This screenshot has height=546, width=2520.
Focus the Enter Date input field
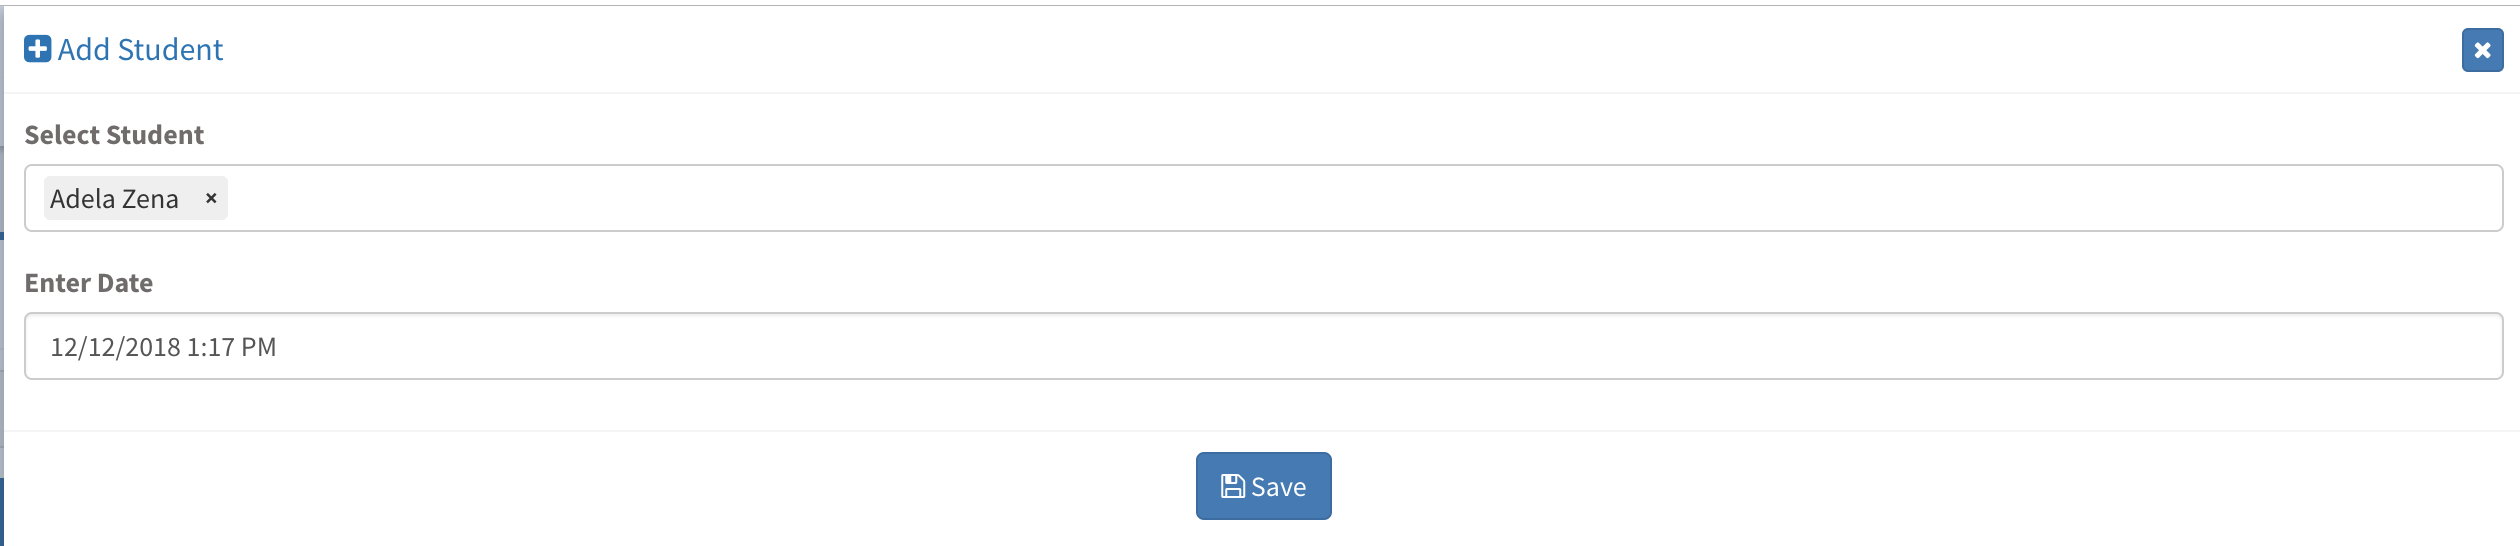tap(1263, 346)
